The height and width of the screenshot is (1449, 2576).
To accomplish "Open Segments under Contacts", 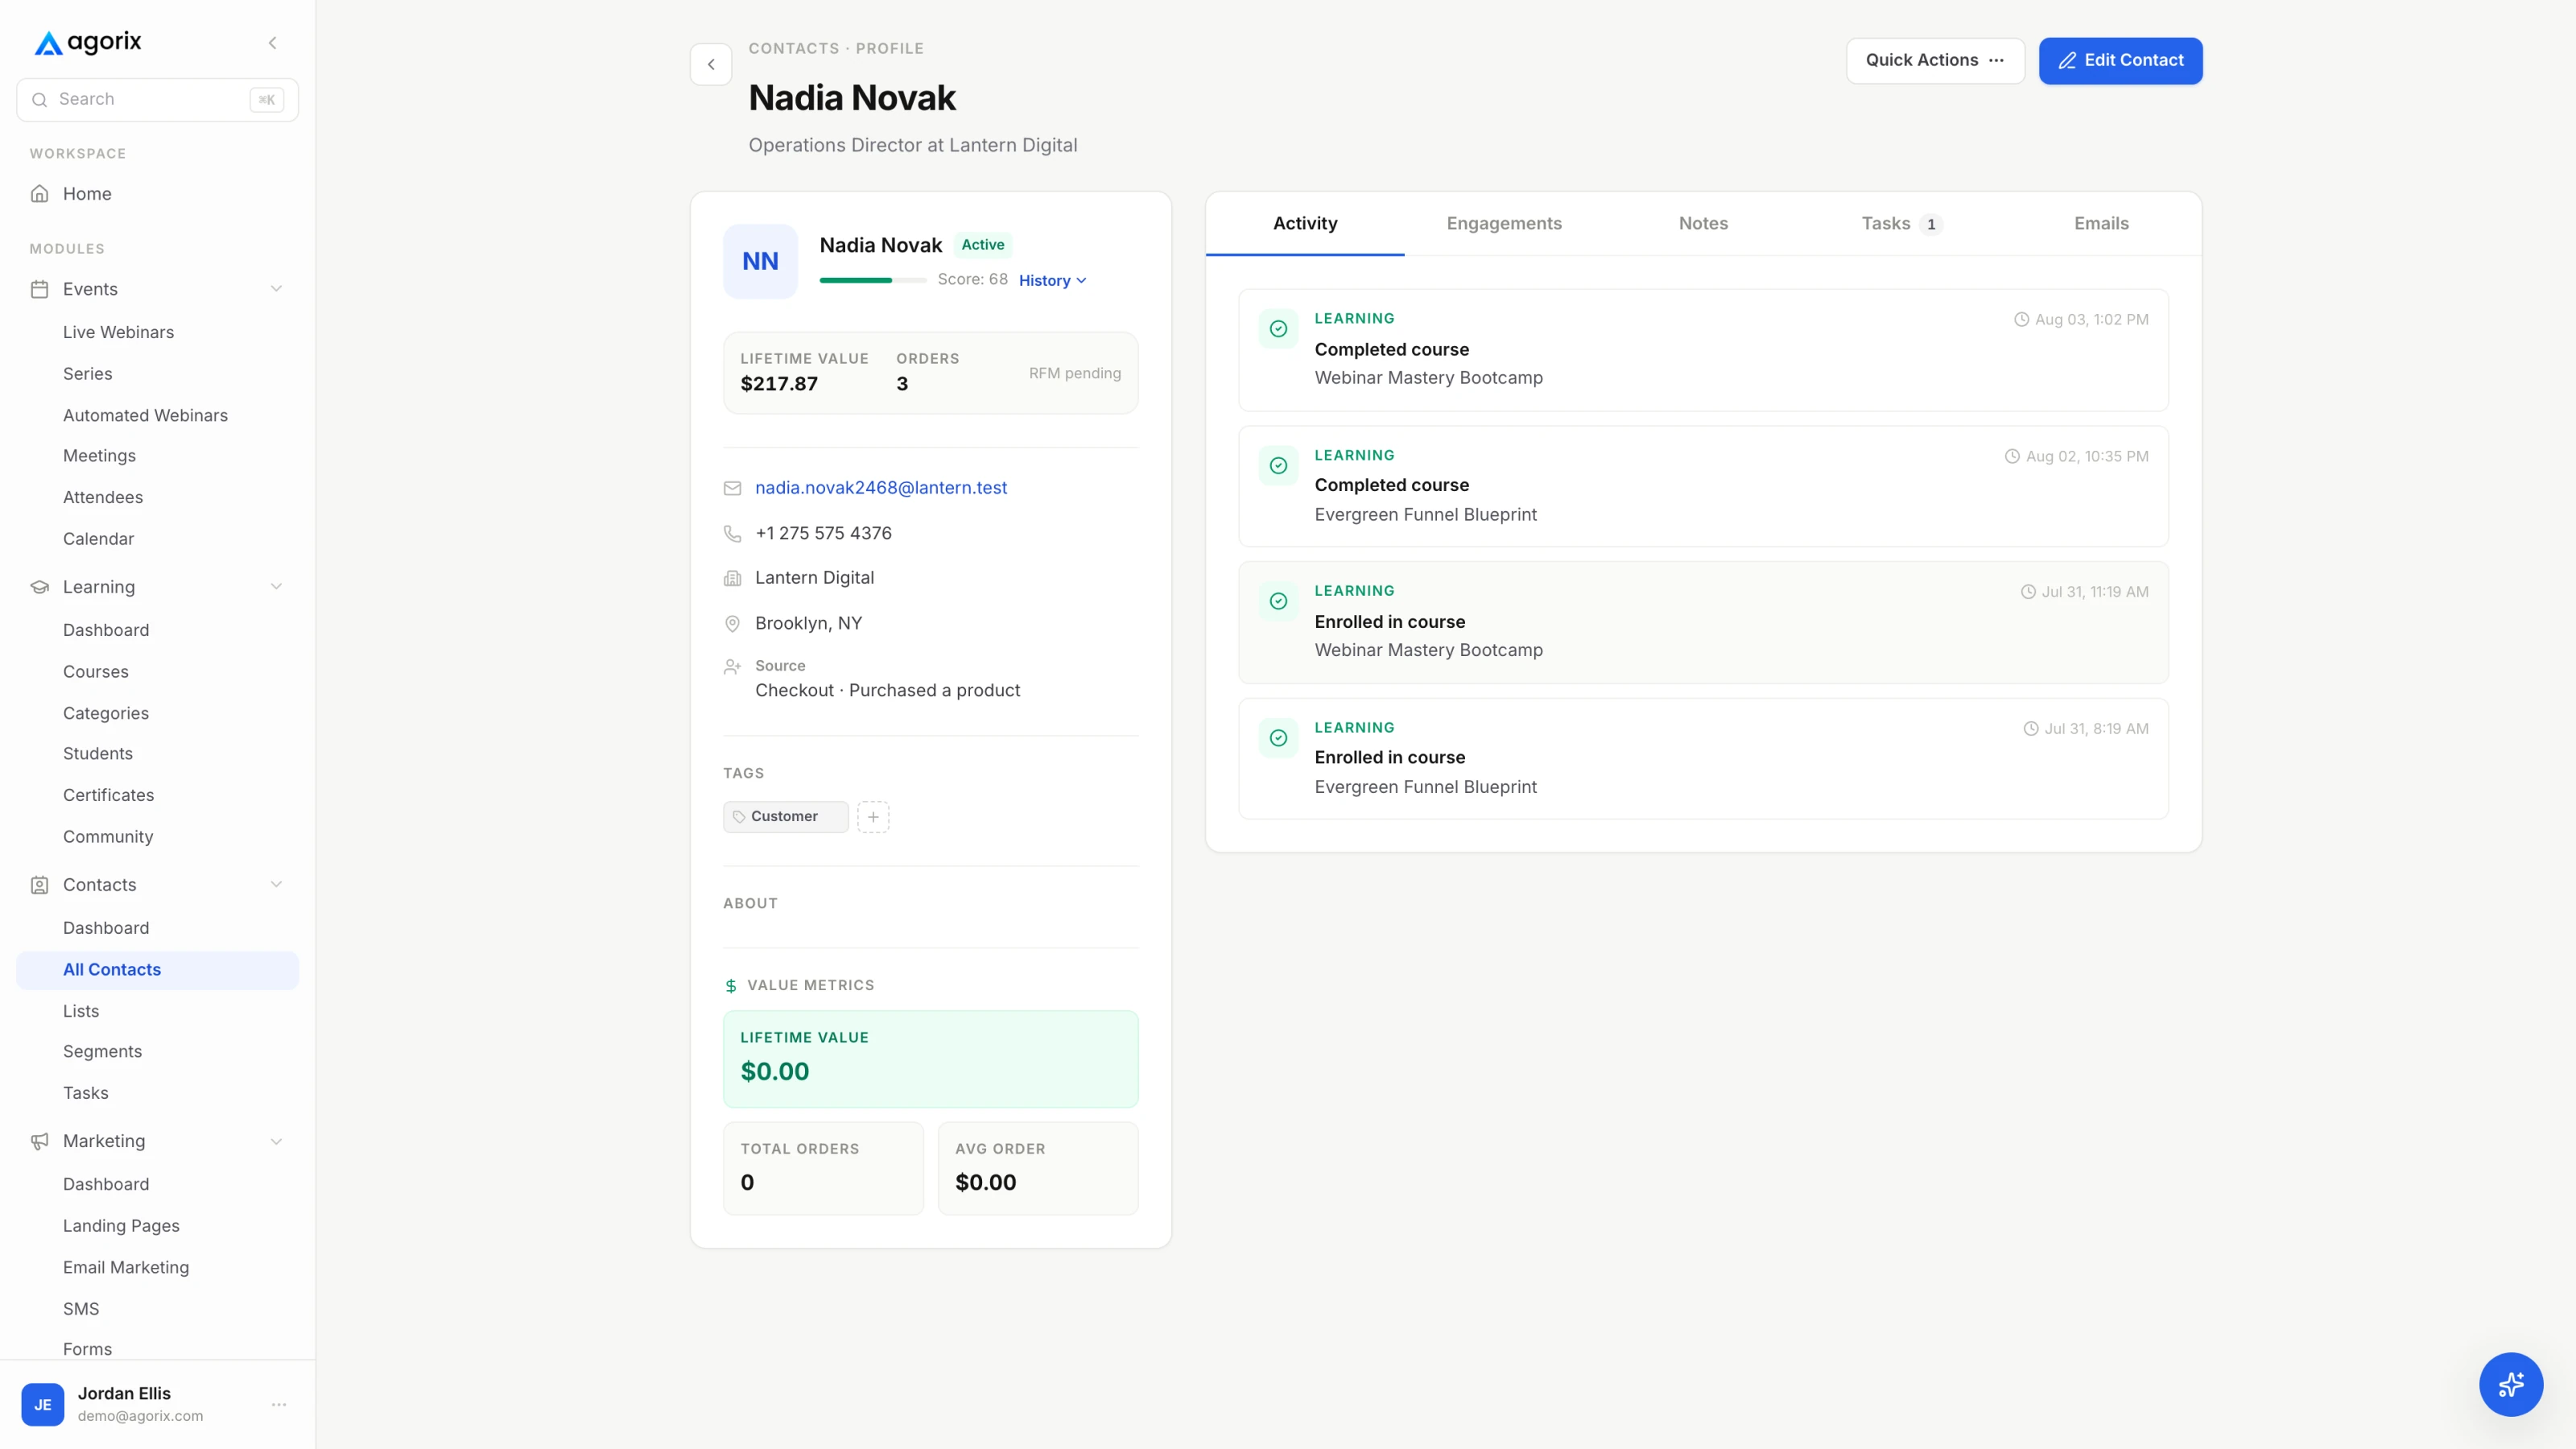I will tap(102, 1052).
